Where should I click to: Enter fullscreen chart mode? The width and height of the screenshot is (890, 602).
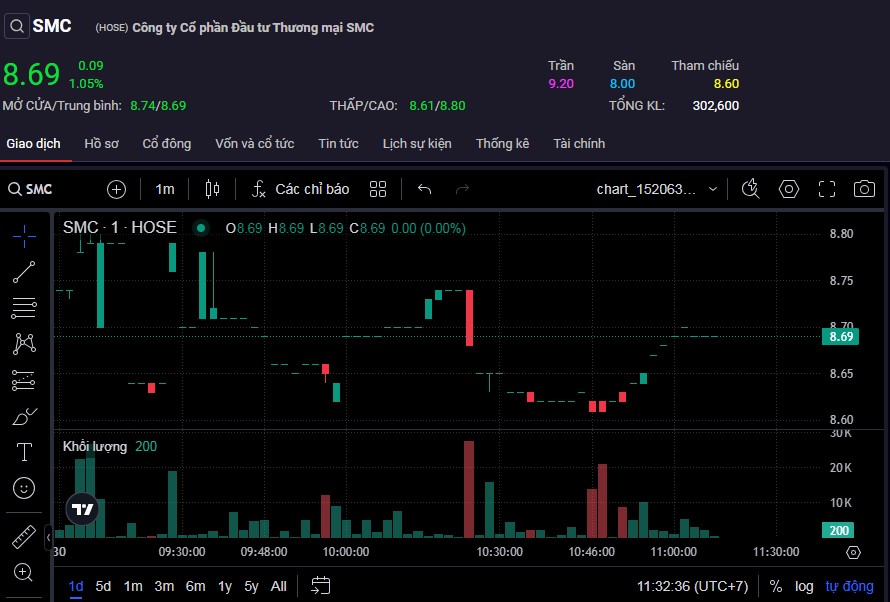pyautogui.click(x=827, y=189)
